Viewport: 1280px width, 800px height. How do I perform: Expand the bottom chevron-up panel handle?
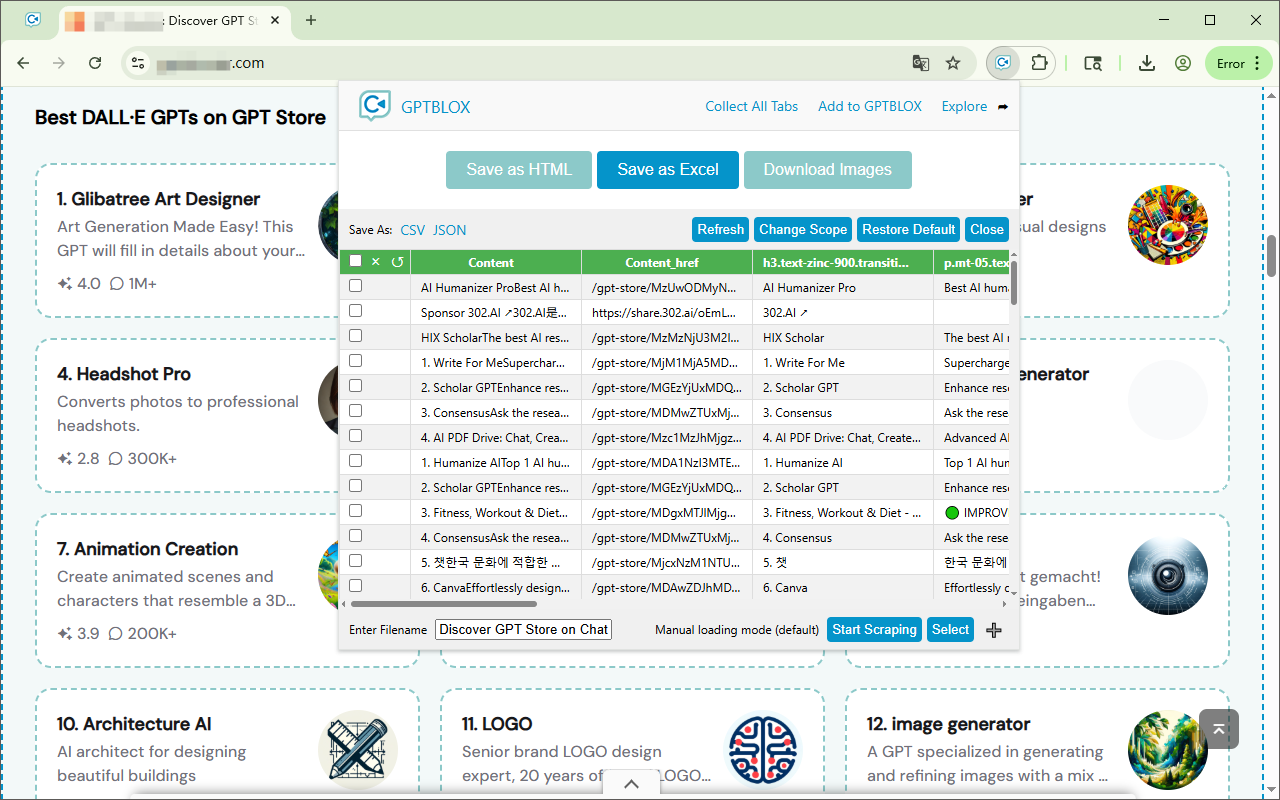[631, 784]
